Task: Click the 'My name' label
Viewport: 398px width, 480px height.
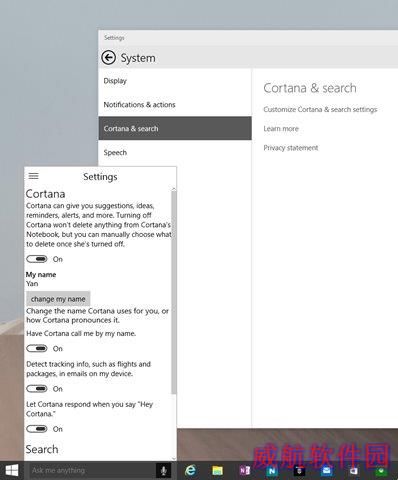Action: pos(41,275)
